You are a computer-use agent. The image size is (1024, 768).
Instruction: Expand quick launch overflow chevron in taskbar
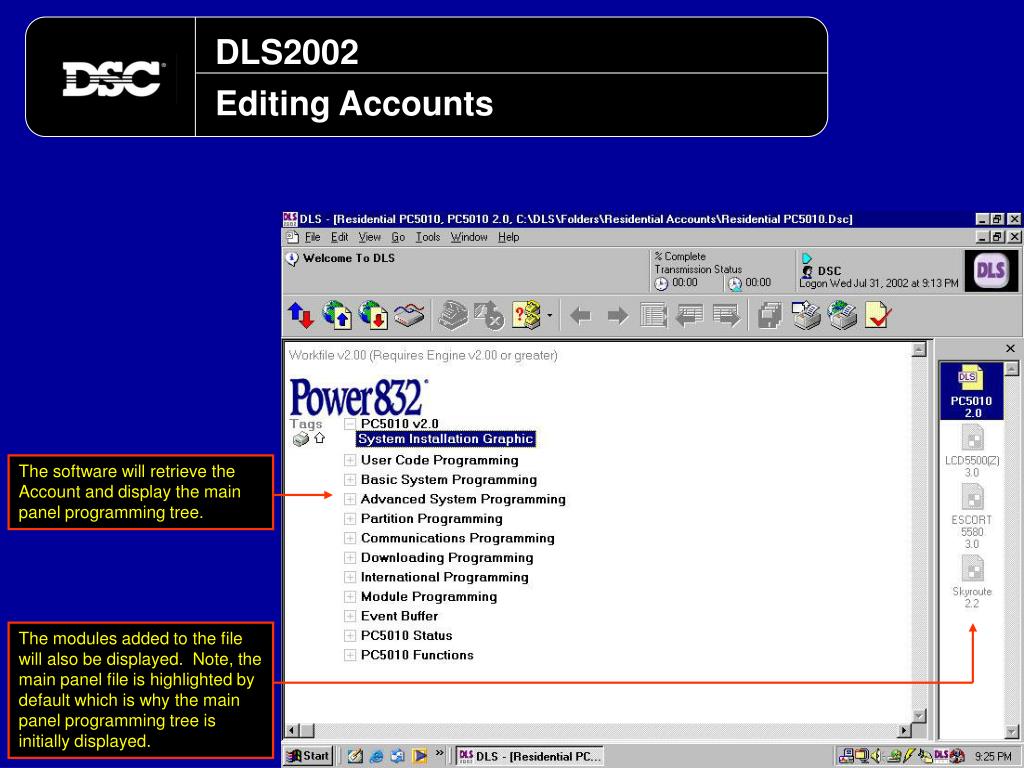point(440,753)
